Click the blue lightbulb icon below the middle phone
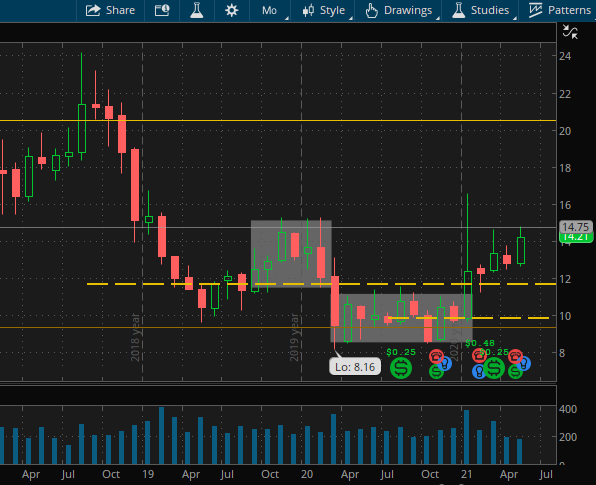Screen dimensions: 596x485 point(478,371)
